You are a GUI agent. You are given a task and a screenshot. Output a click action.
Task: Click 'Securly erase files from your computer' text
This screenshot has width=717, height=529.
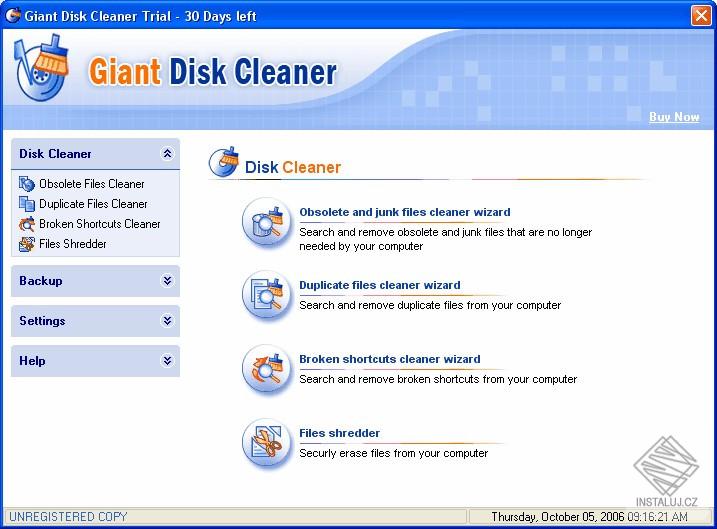pyautogui.click(x=393, y=454)
